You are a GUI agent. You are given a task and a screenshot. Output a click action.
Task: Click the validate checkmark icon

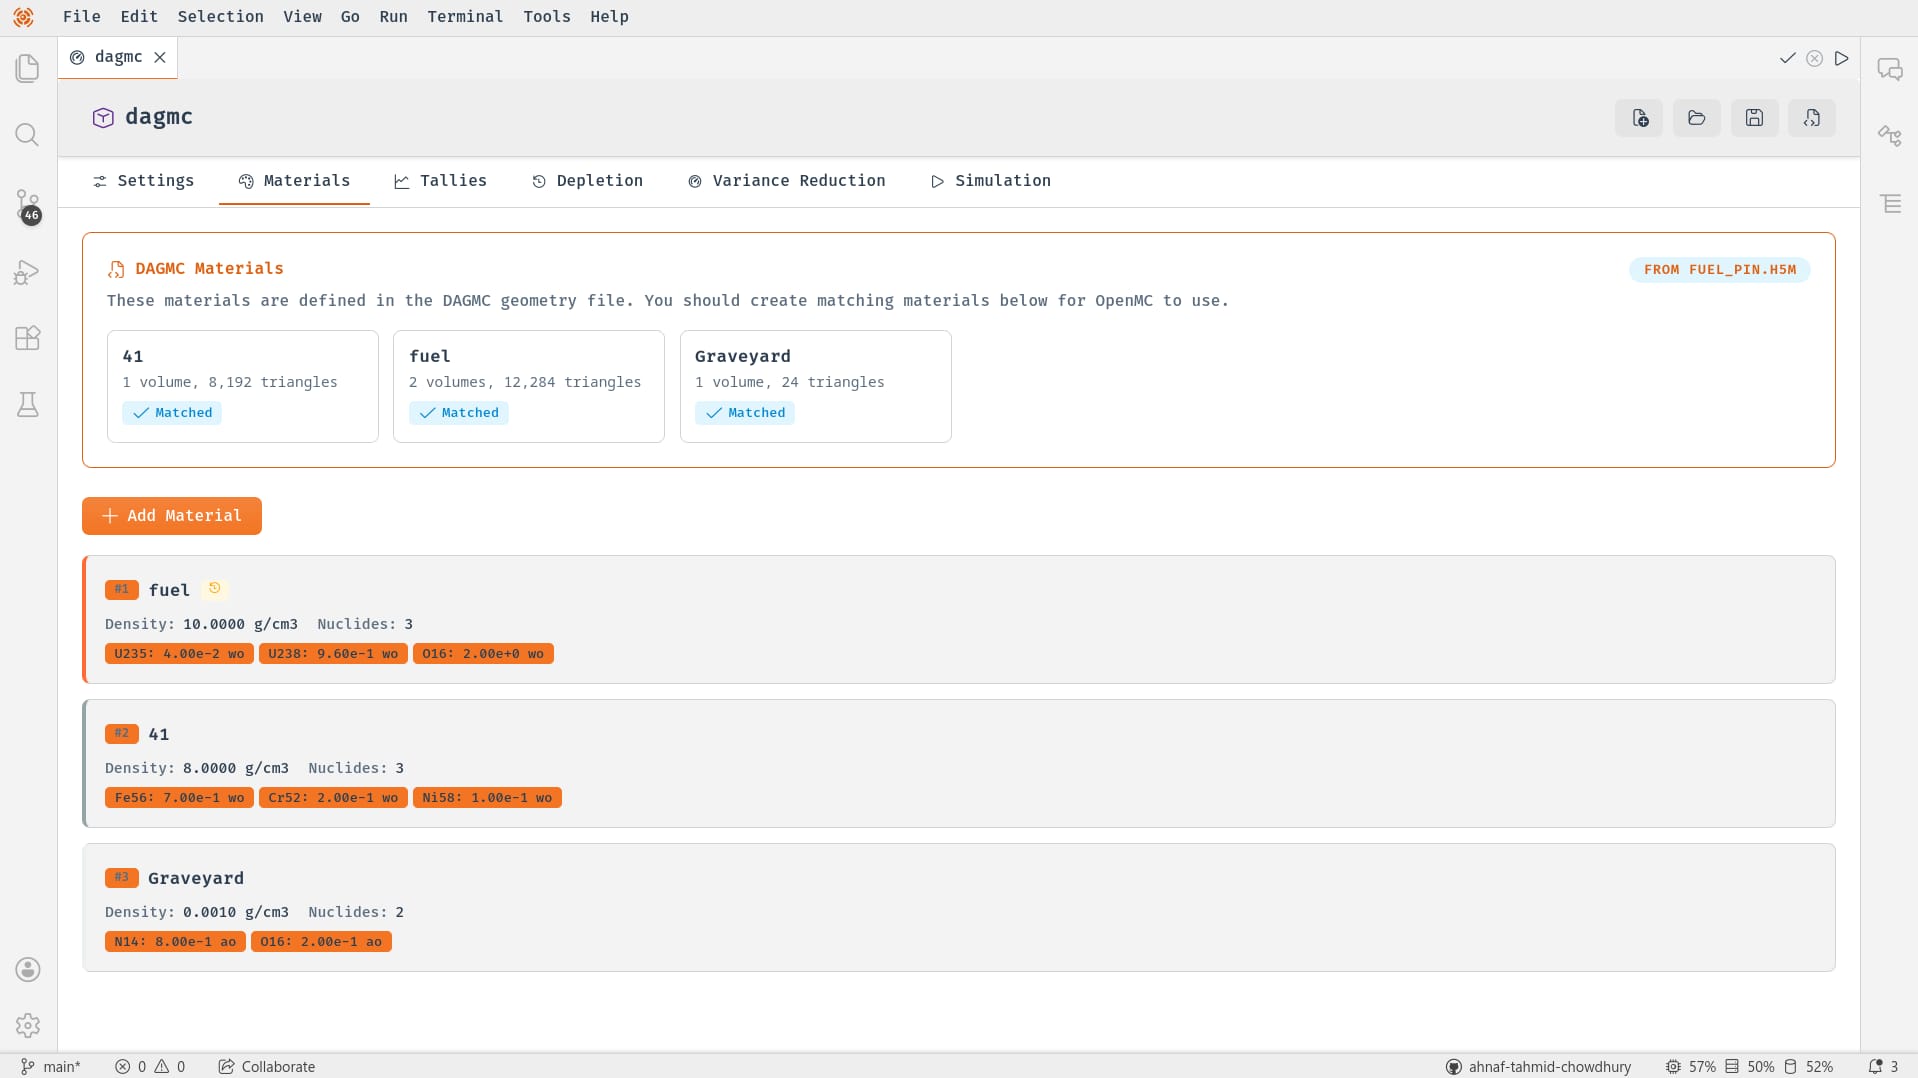[x=1787, y=58]
